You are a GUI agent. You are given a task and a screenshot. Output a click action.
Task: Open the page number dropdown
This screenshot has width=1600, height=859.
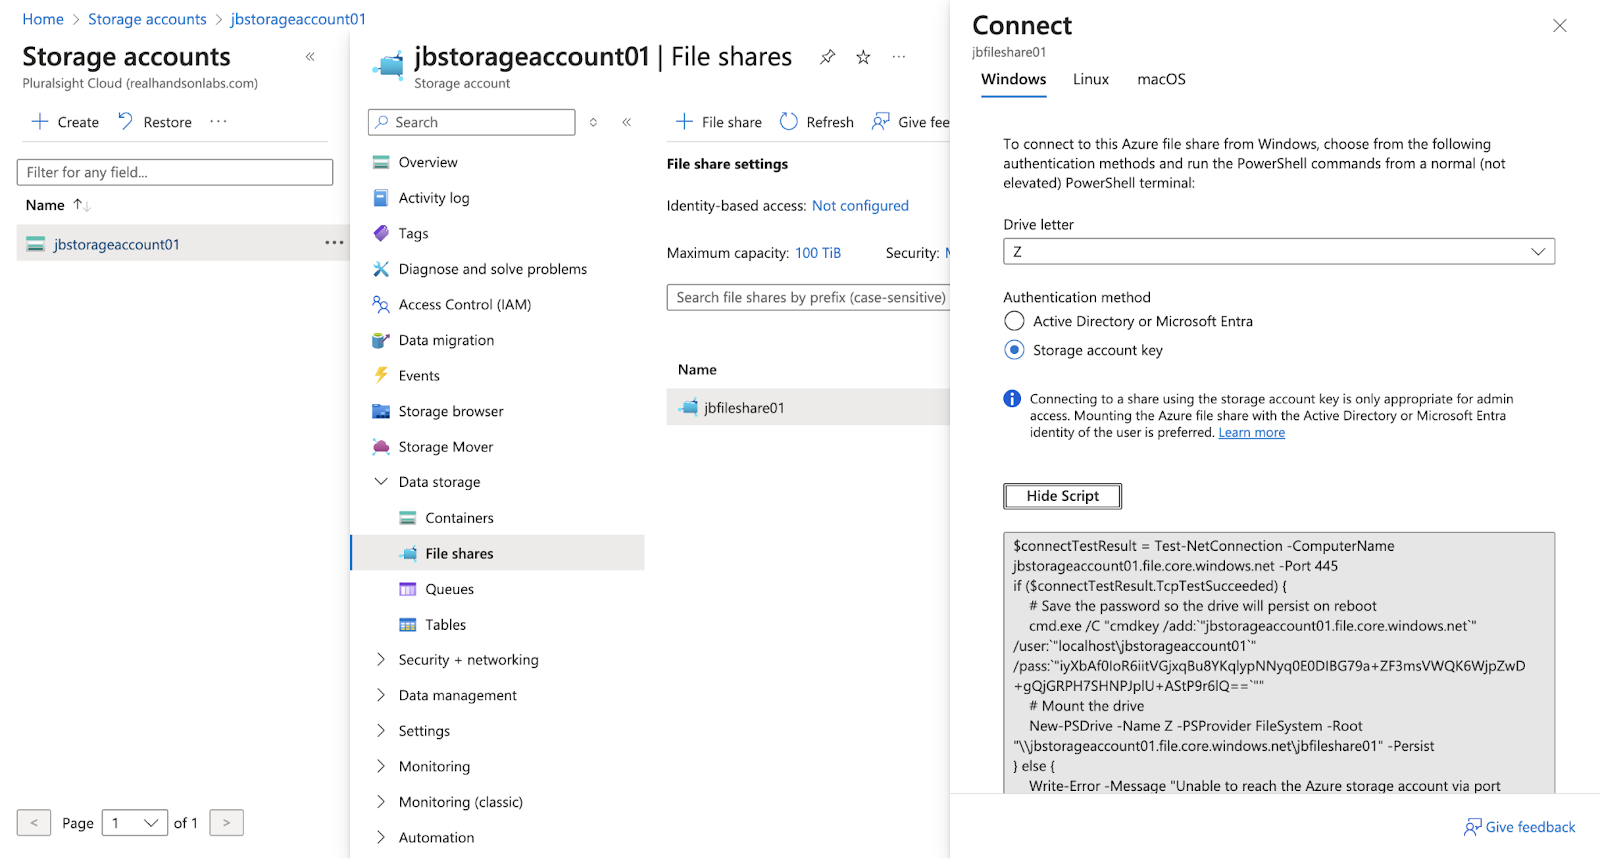[135, 823]
